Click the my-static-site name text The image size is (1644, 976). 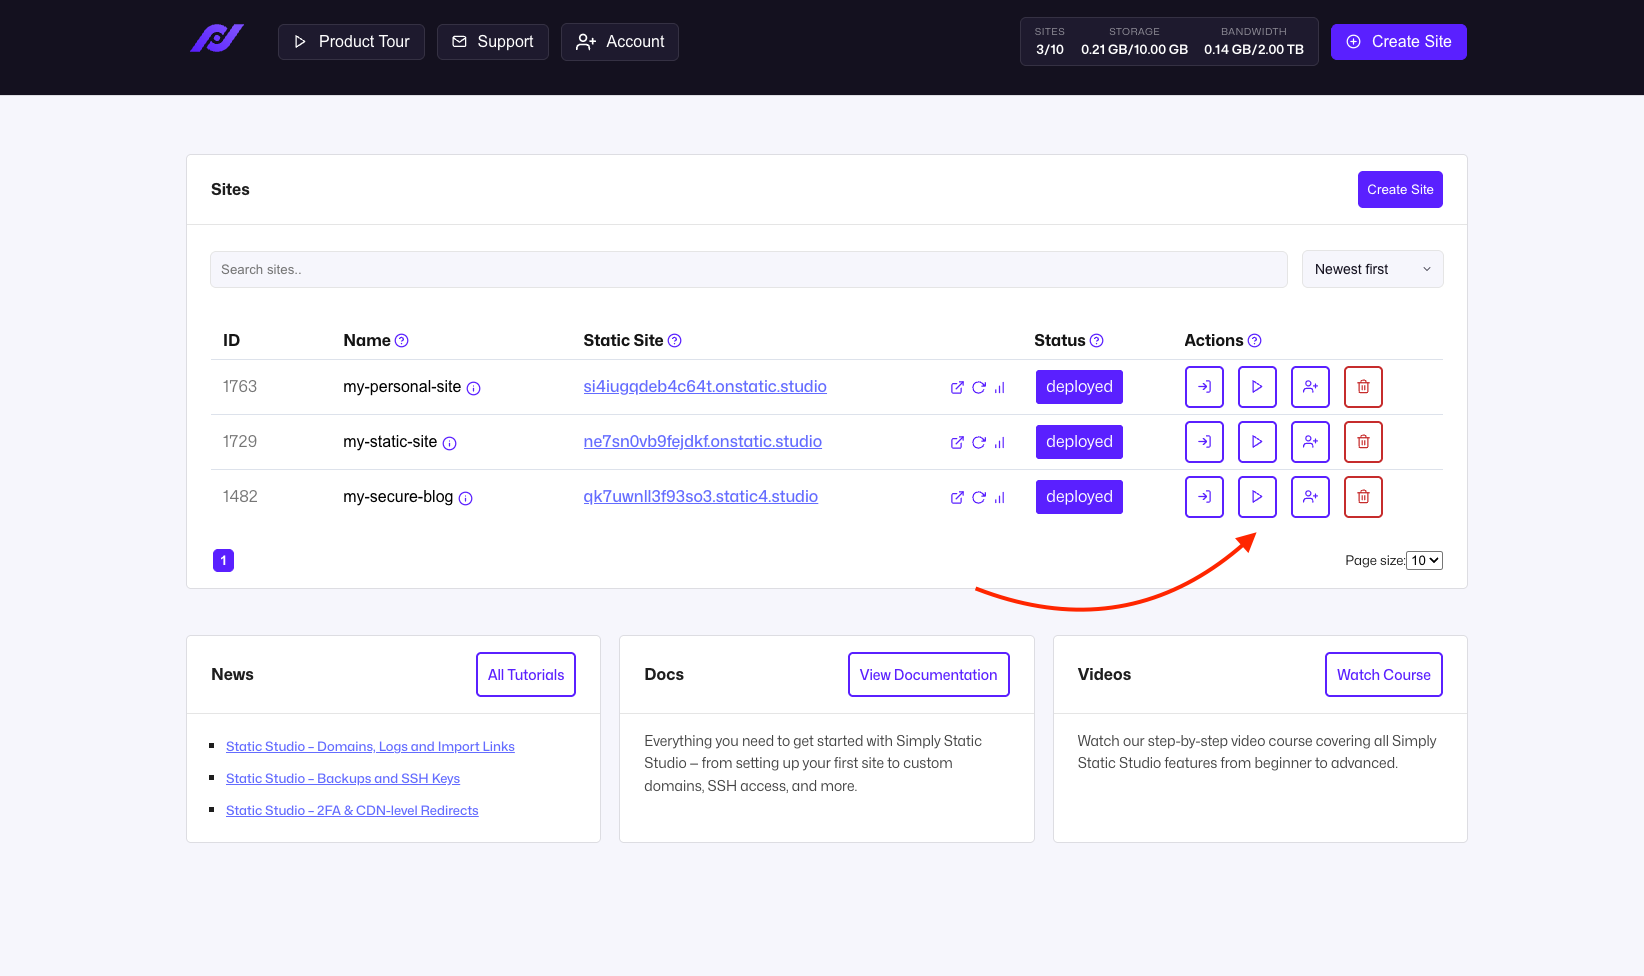click(x=390, y=442)
